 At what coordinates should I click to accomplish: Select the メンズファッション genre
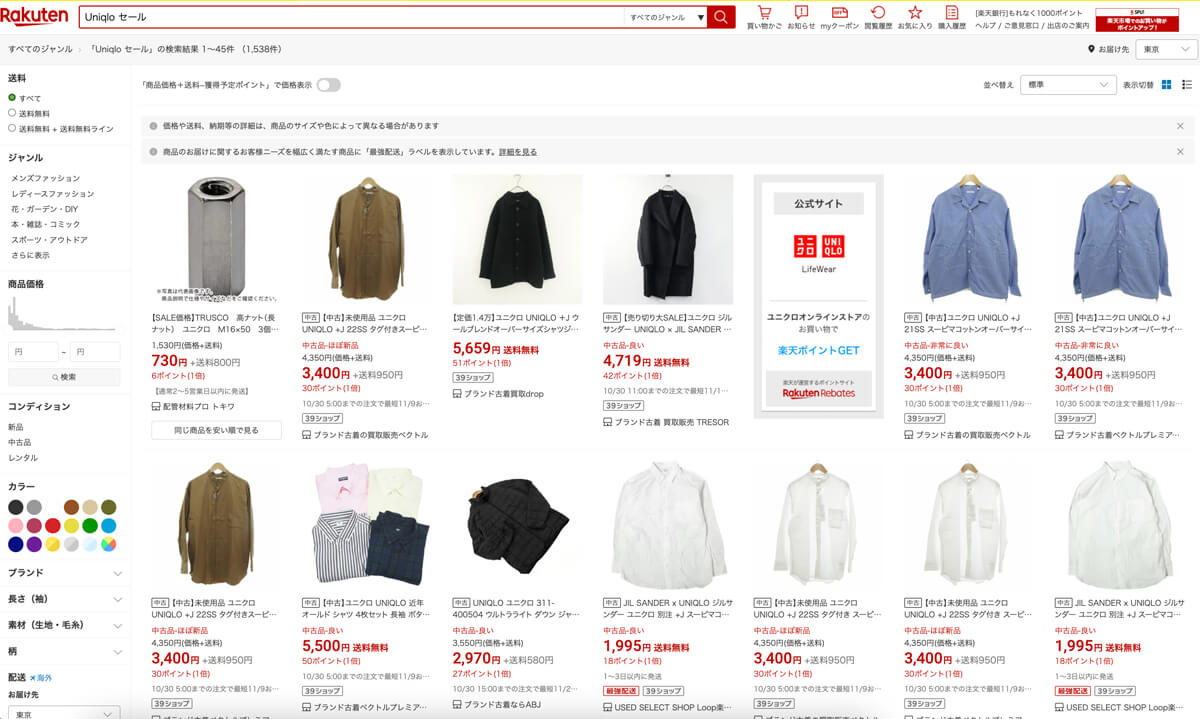[x=46, y=178]
